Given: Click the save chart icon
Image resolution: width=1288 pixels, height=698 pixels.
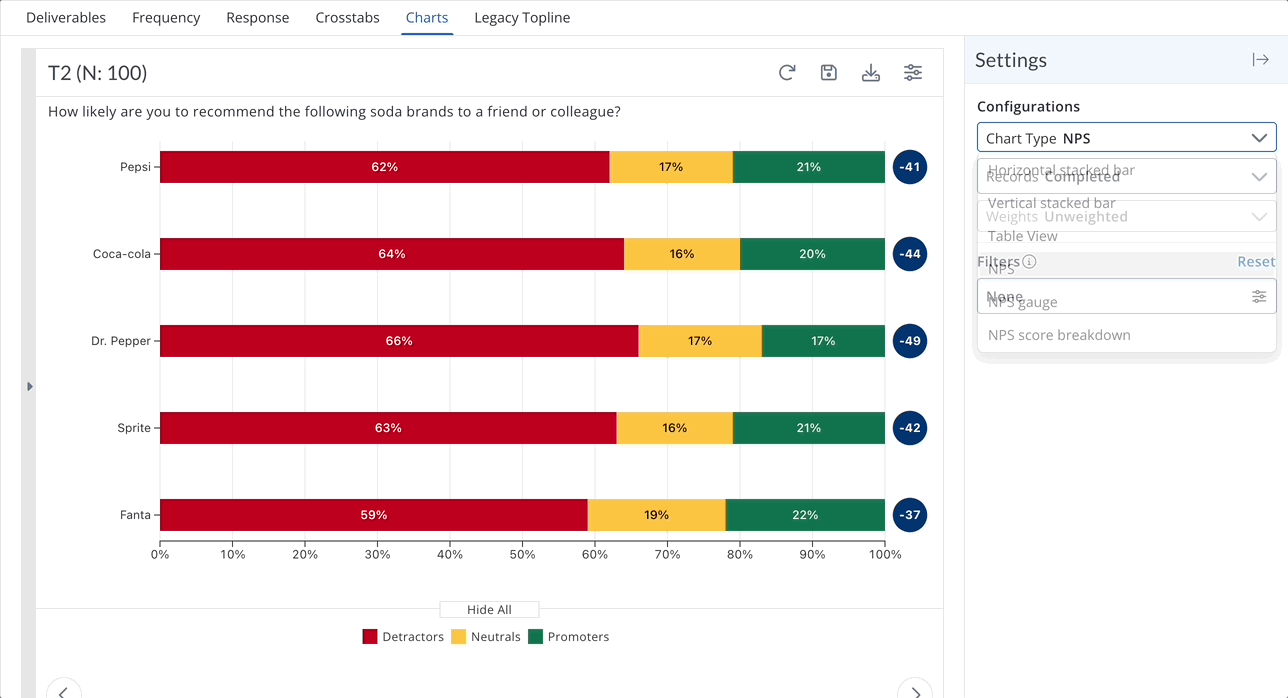Looking at the screenshot, I should tap(829, 73).
